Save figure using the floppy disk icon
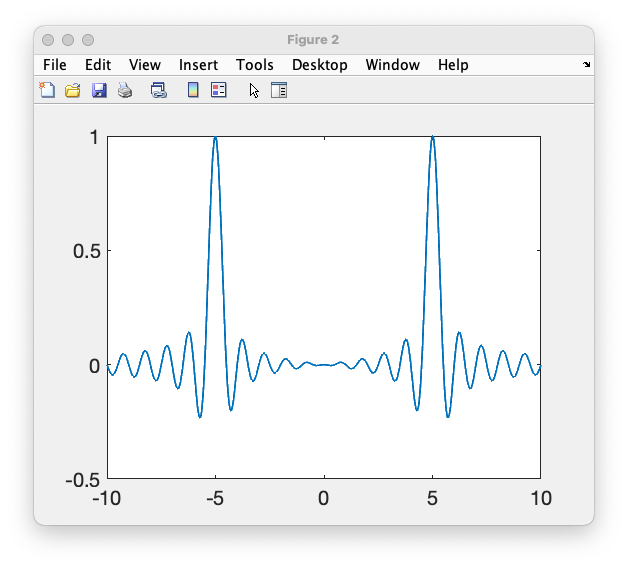This screenshot has height=567, width=628. [99, 90]
